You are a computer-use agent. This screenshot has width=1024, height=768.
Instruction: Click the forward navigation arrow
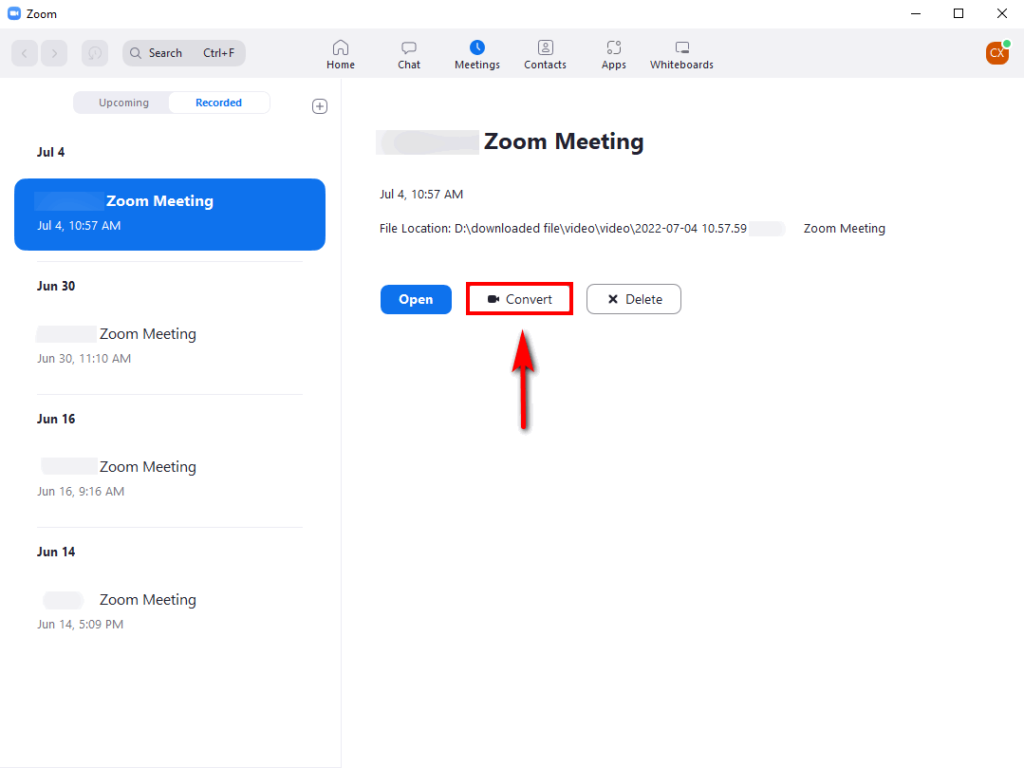point(55,53)
